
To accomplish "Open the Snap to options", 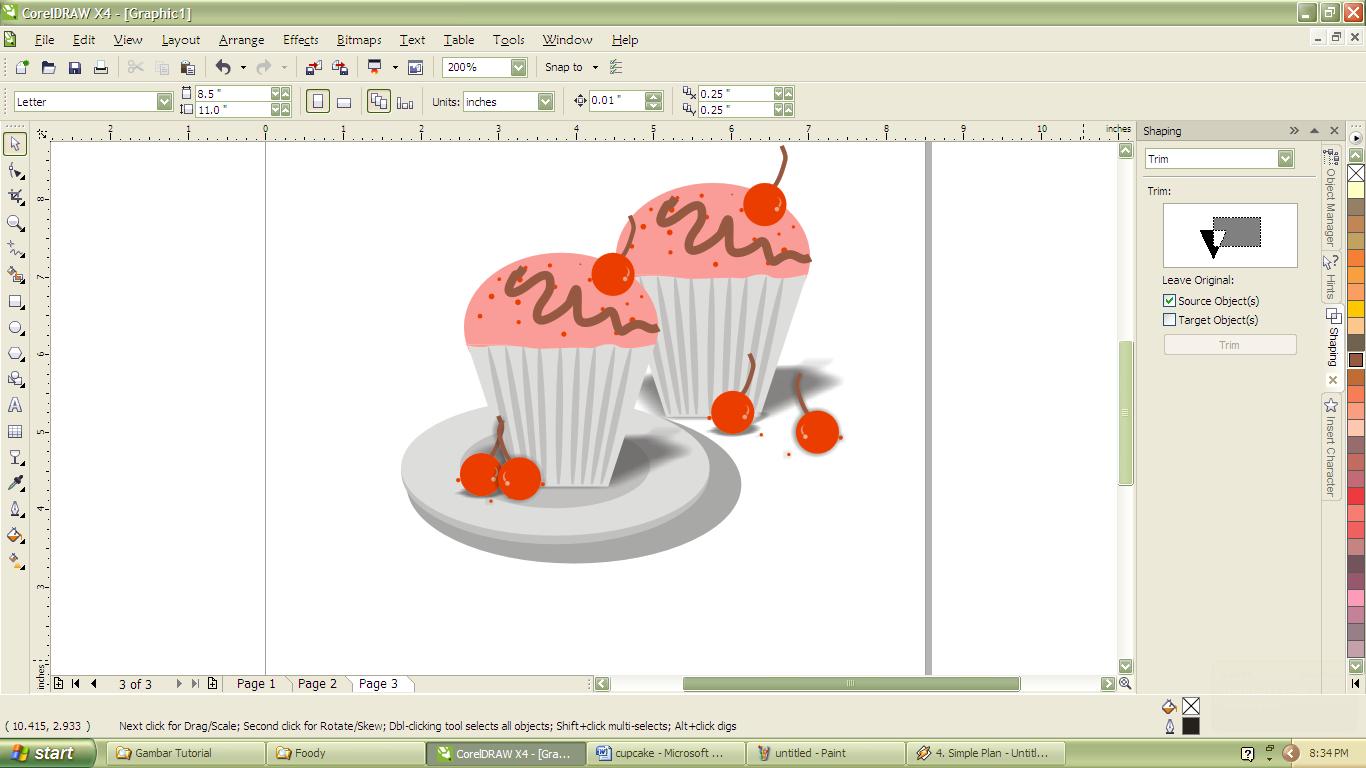I will click(570, 67).
